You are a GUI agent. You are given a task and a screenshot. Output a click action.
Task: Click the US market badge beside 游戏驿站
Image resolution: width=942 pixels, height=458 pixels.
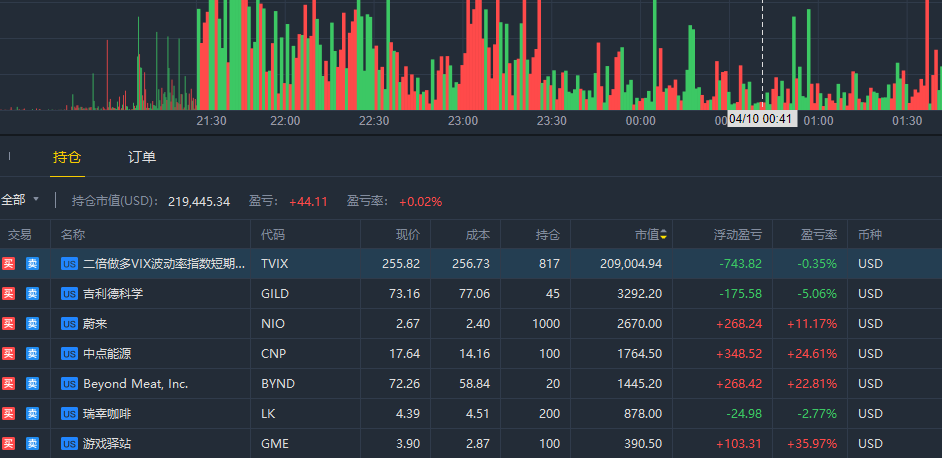click(x=70, y=444)
